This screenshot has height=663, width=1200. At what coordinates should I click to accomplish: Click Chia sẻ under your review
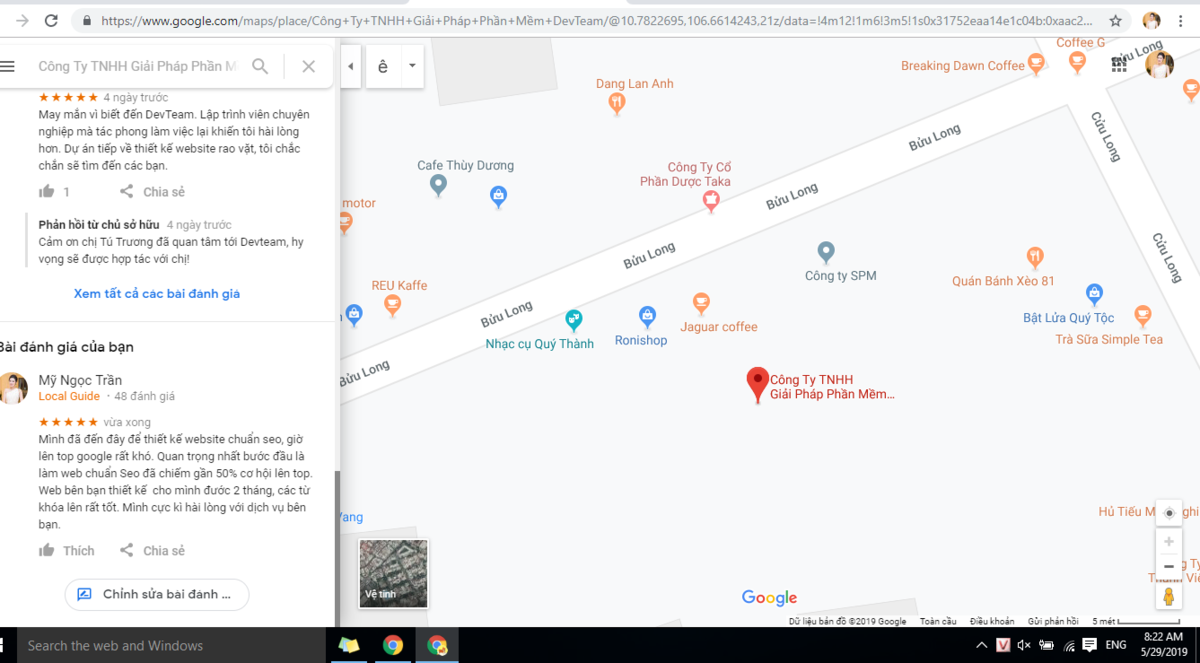(152, 550)
